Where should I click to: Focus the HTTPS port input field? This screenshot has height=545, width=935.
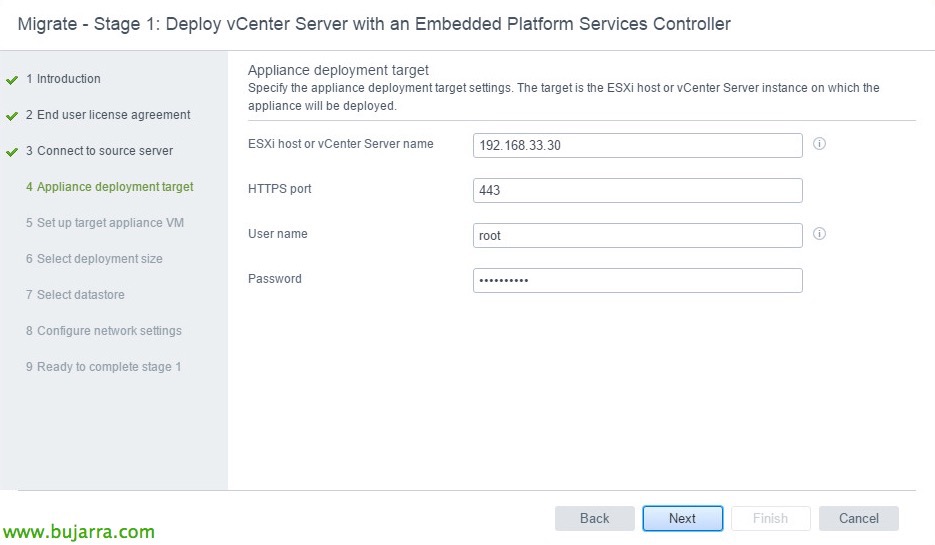(637, 191)
